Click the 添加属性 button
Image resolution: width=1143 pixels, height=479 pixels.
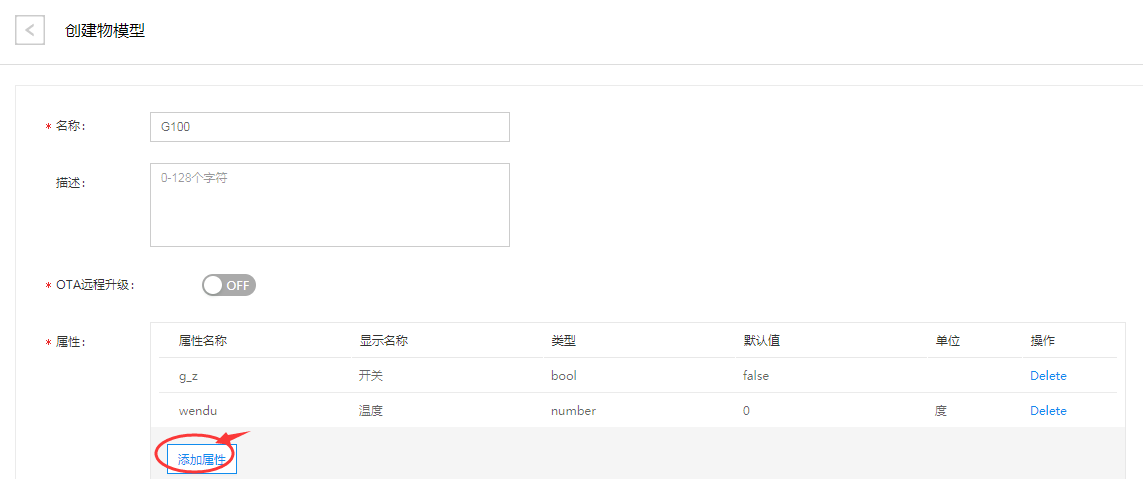pyautogui.click(x=201, y=459)
